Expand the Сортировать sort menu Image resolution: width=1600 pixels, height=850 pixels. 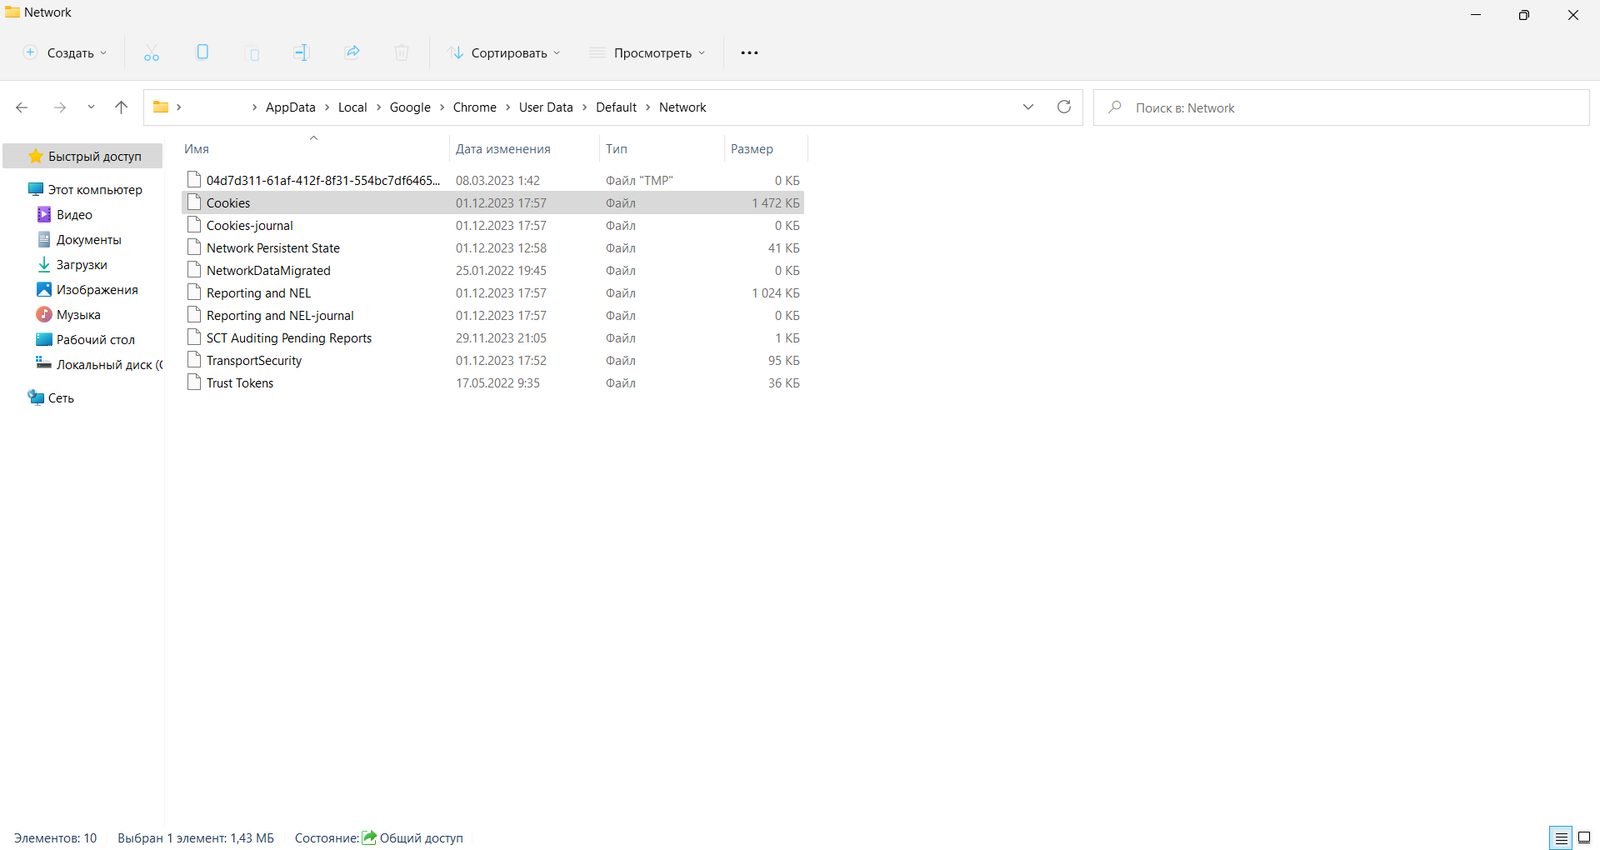pos(504,53)
